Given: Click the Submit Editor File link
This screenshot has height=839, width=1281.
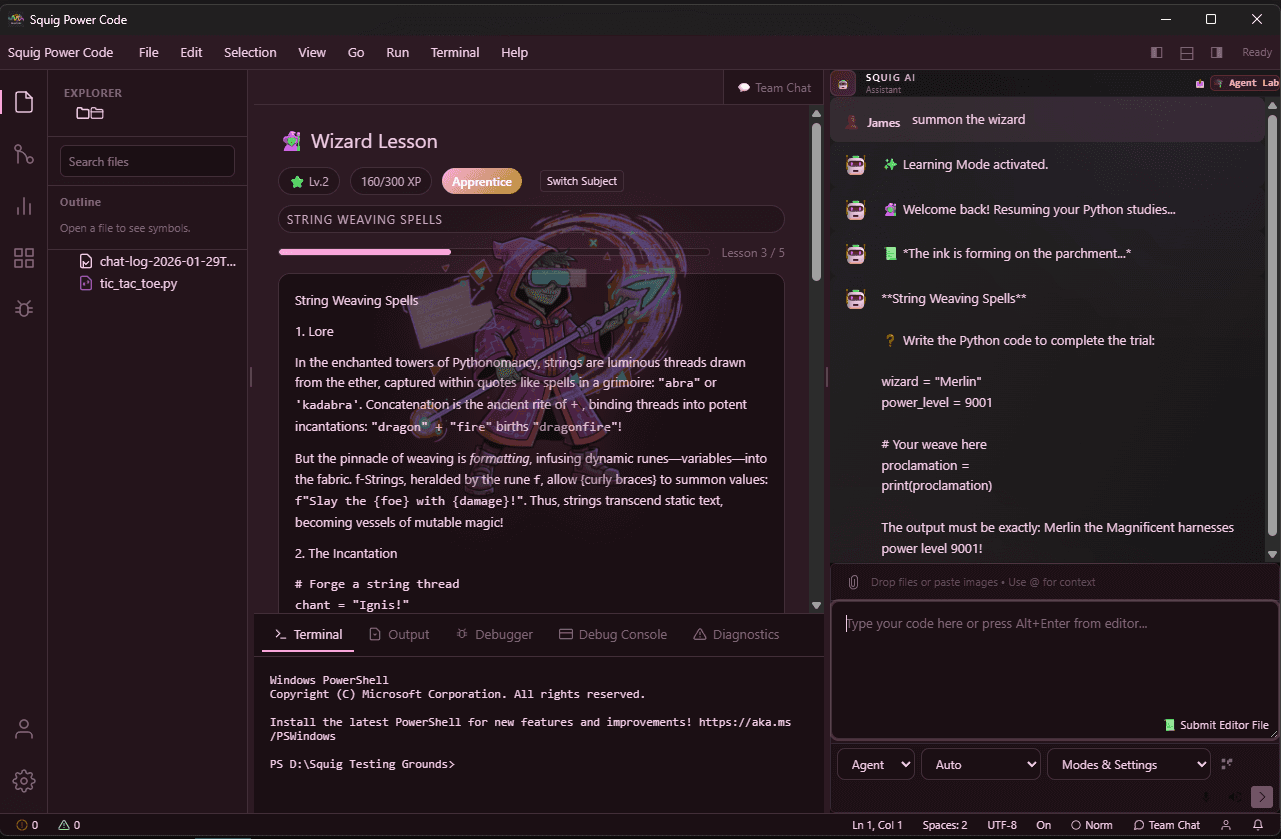Looking at the screenshot, I should [x=1217, y=725].
